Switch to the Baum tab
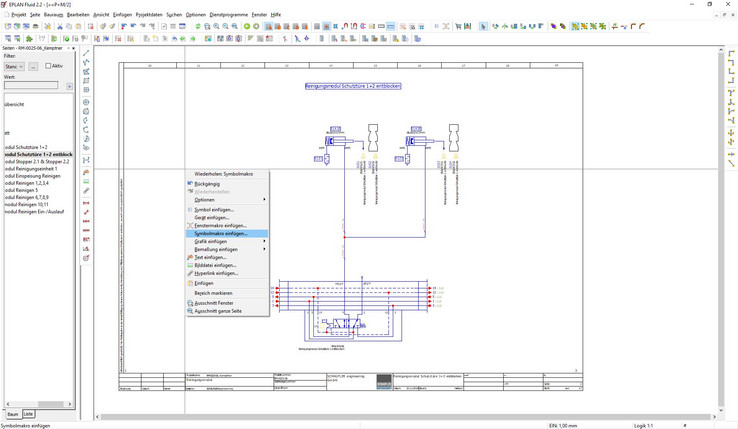738x429 pixels. [13, 414]
